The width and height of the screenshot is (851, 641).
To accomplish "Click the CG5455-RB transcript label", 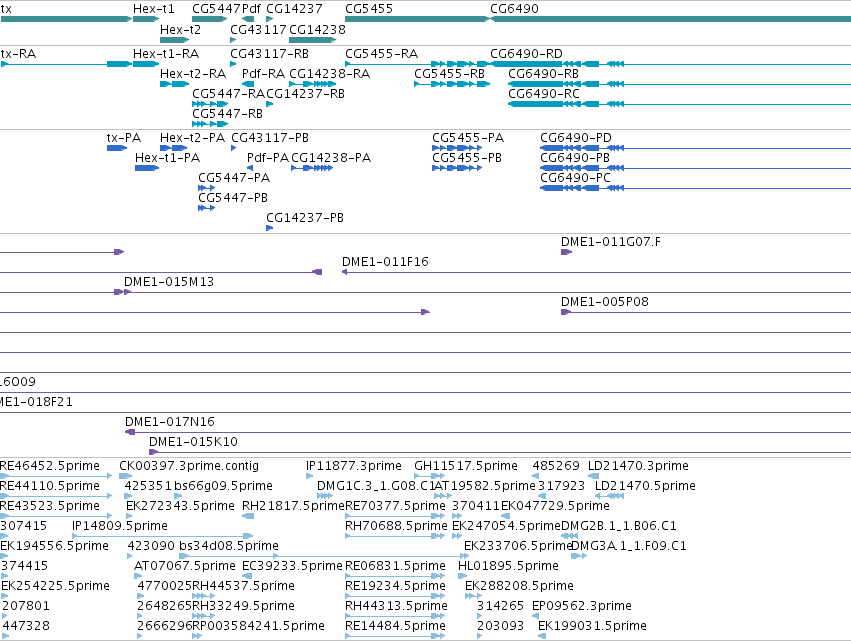I will [x=449, y=73].
